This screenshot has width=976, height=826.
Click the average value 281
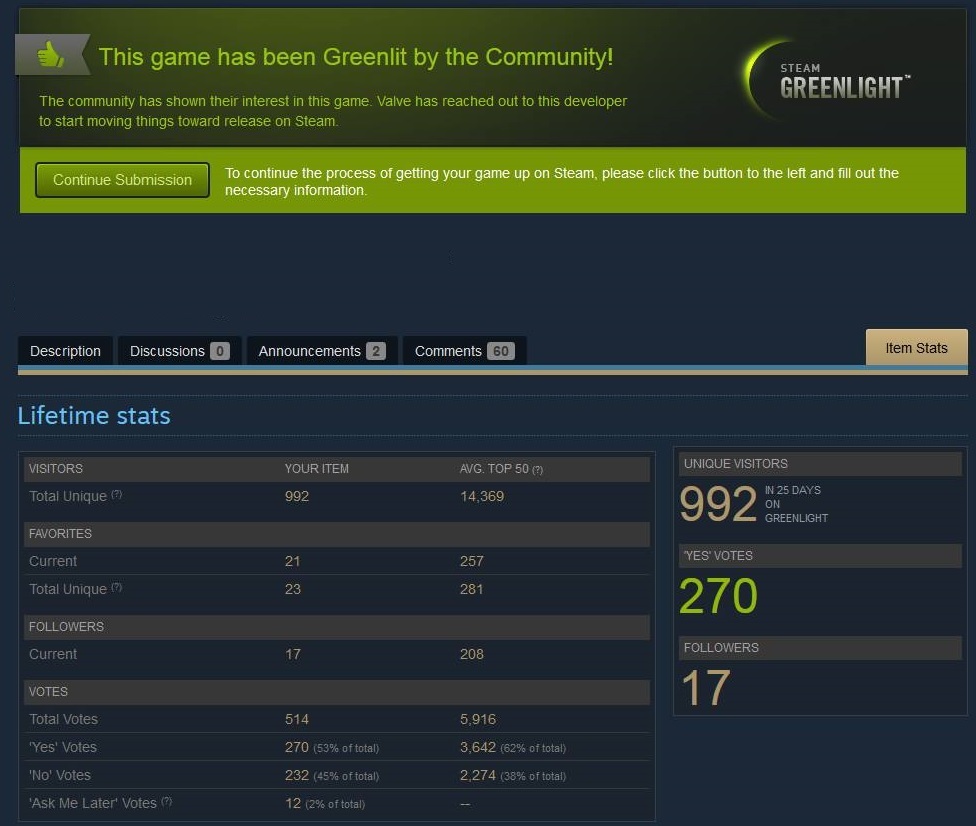[472, 589]
